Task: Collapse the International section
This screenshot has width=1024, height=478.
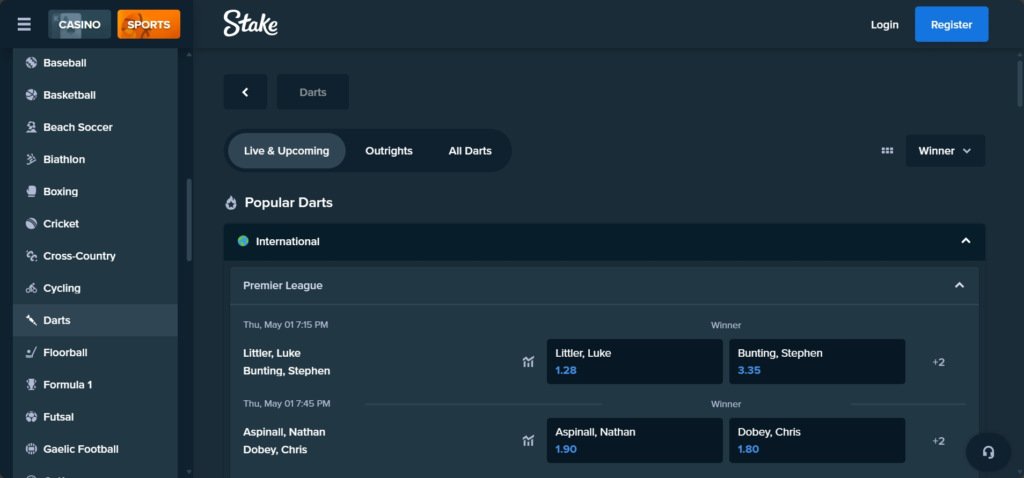Action: (966, 241)
